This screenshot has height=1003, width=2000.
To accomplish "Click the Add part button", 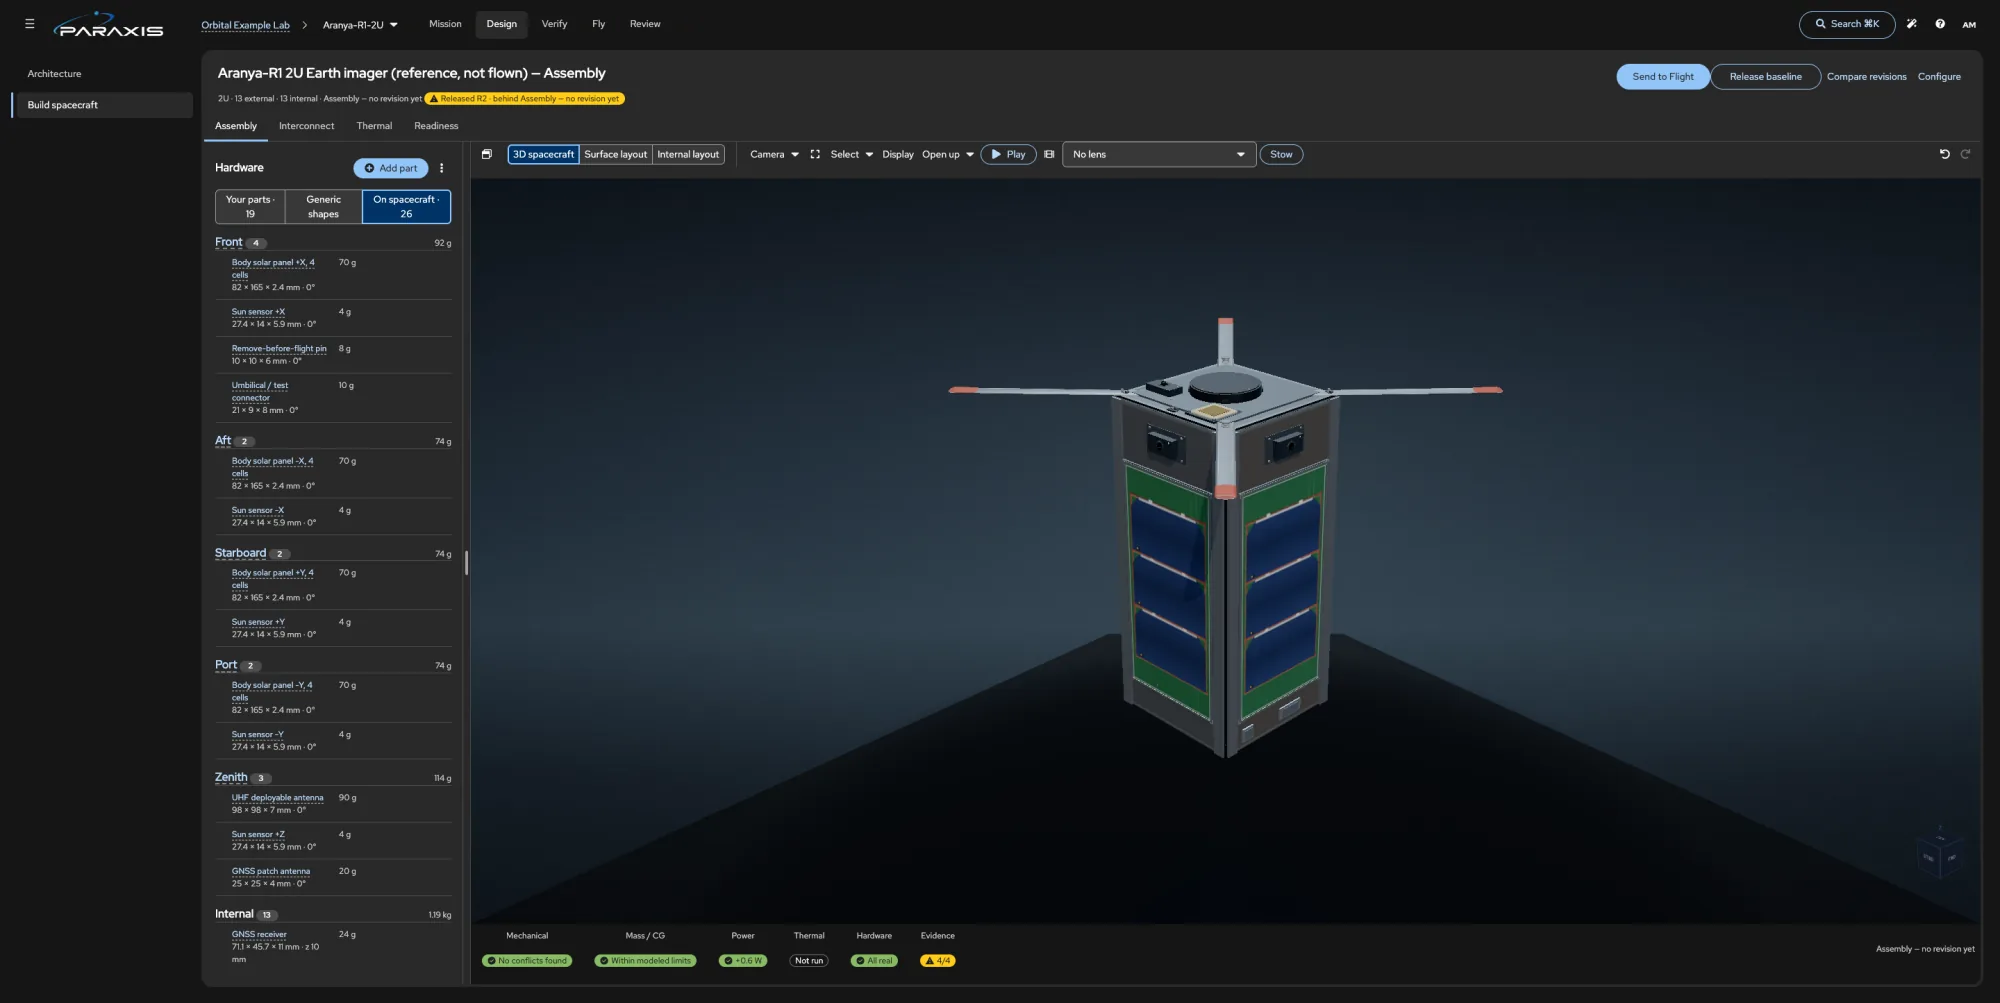I will tap(391, 168).
